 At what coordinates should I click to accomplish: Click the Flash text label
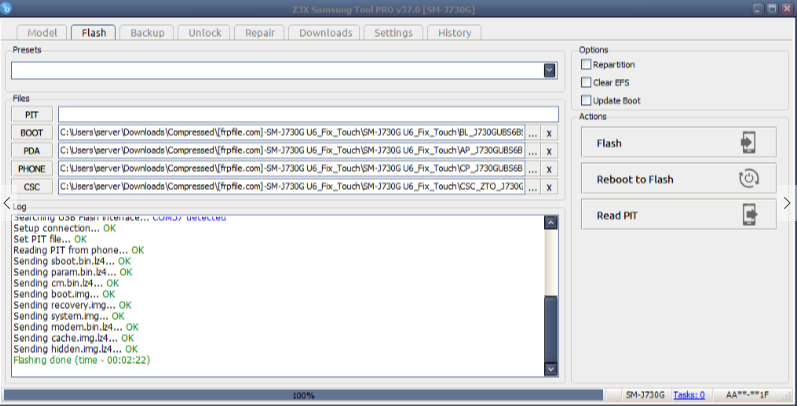pos(609,143)
